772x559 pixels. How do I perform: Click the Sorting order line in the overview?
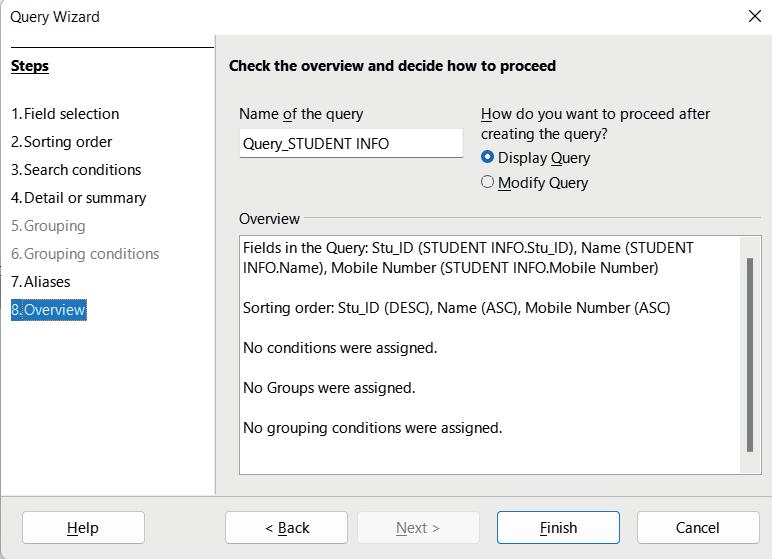(x=456, y=308)
